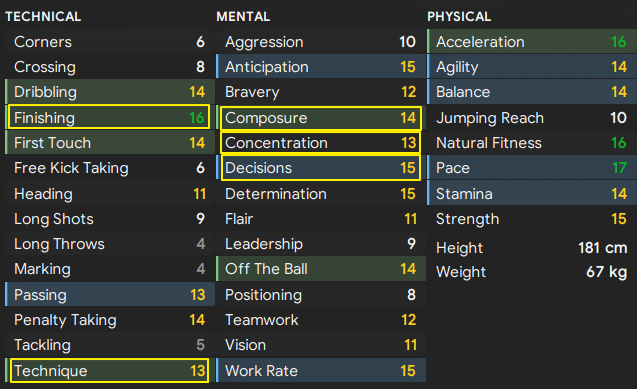This screenshot has width=637, height=389.
Task: Click the Physical column header
Action: (459, 17)
